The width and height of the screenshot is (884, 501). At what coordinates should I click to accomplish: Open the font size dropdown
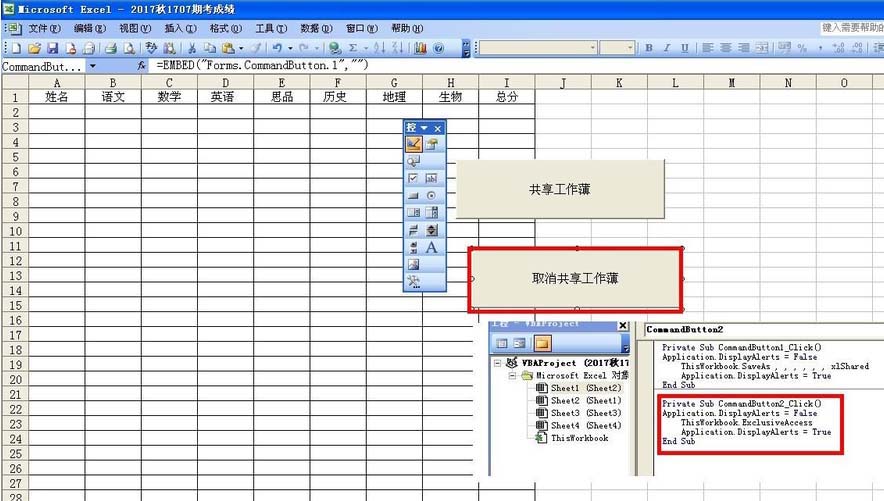(x=630, y=48)
